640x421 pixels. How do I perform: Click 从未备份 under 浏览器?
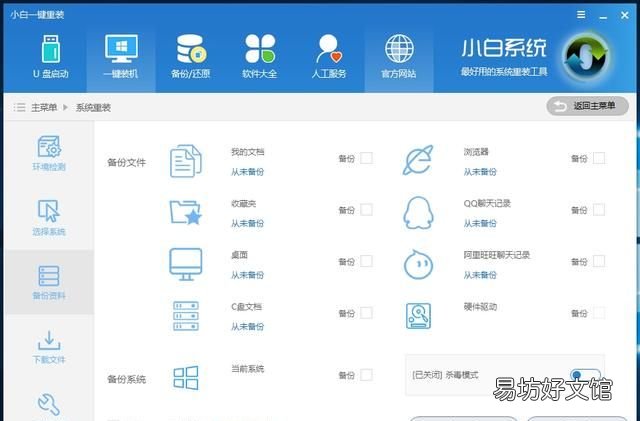click(x=480, y=172)
